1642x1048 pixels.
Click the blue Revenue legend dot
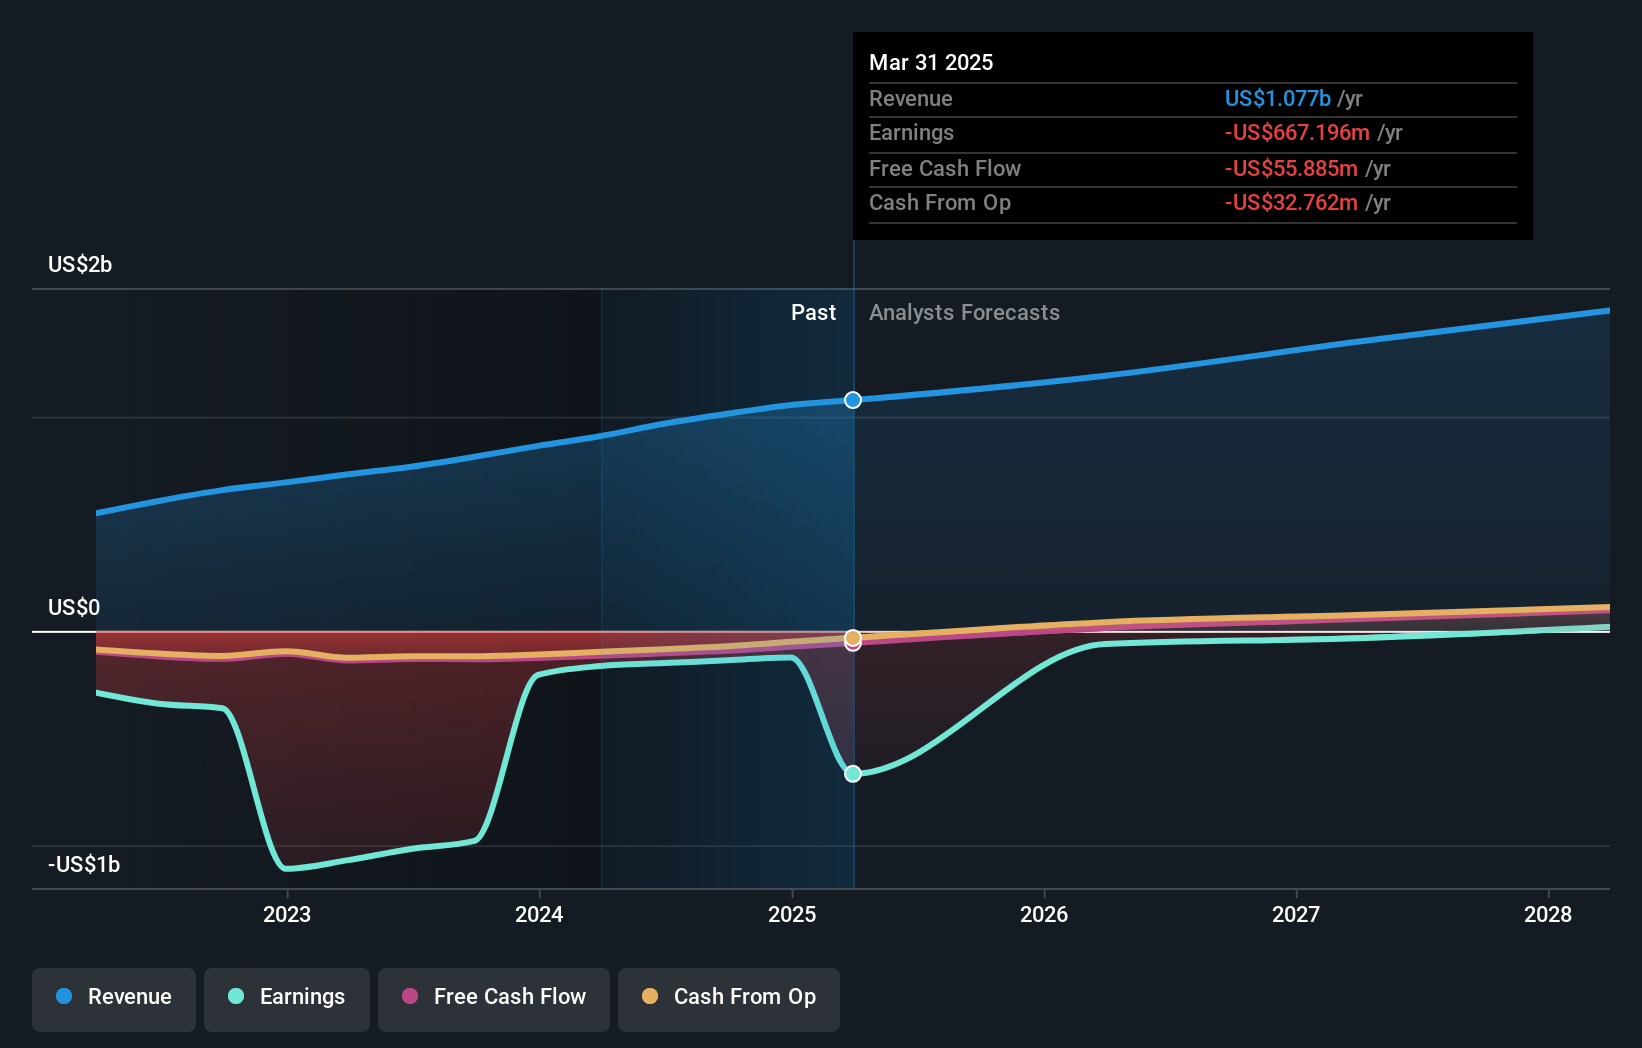pos(64,996)
